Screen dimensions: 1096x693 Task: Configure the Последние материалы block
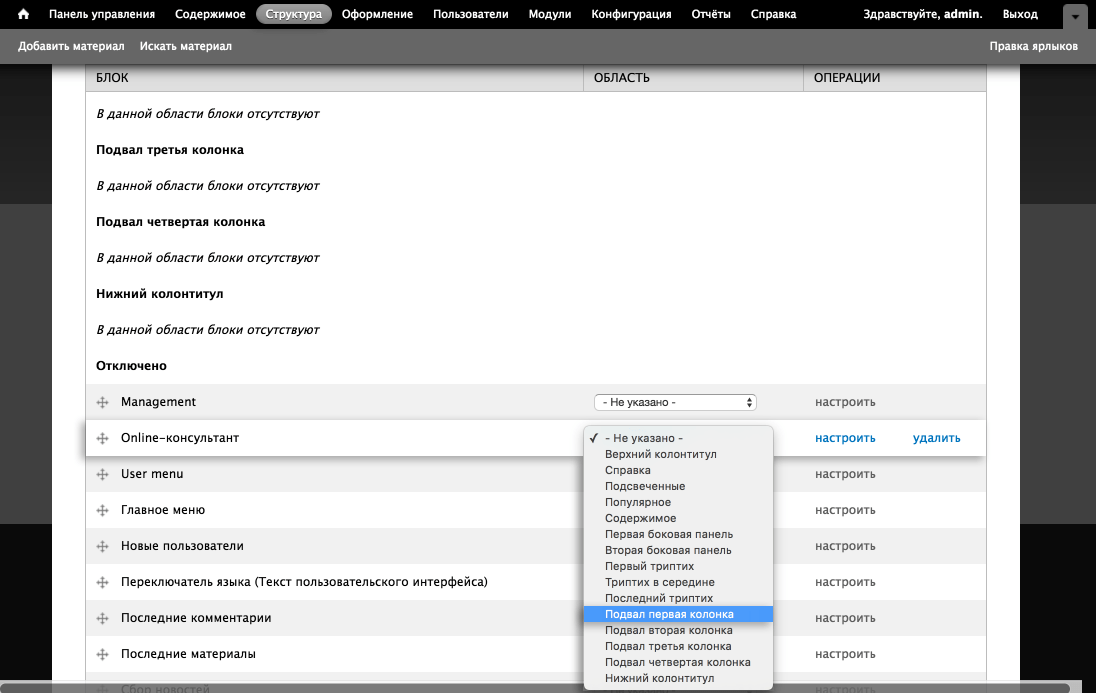(845, 655)
